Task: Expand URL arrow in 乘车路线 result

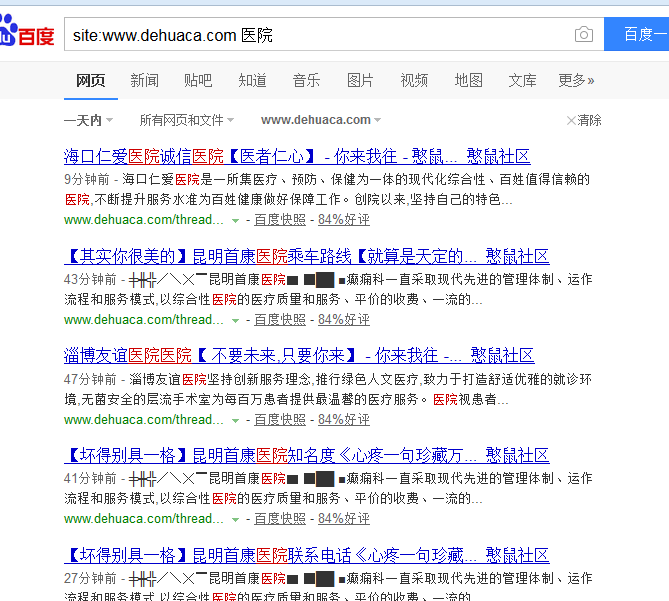Action: tap(235, 320)
